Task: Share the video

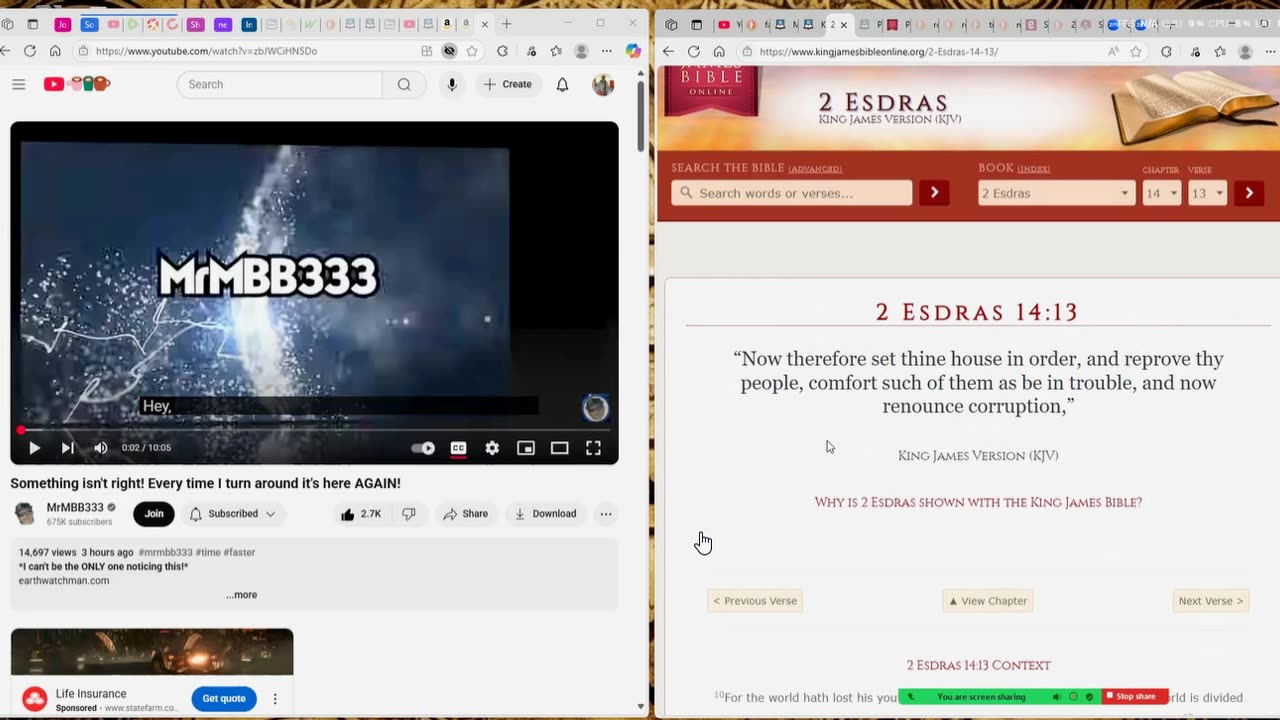Action: click(466, 514)
